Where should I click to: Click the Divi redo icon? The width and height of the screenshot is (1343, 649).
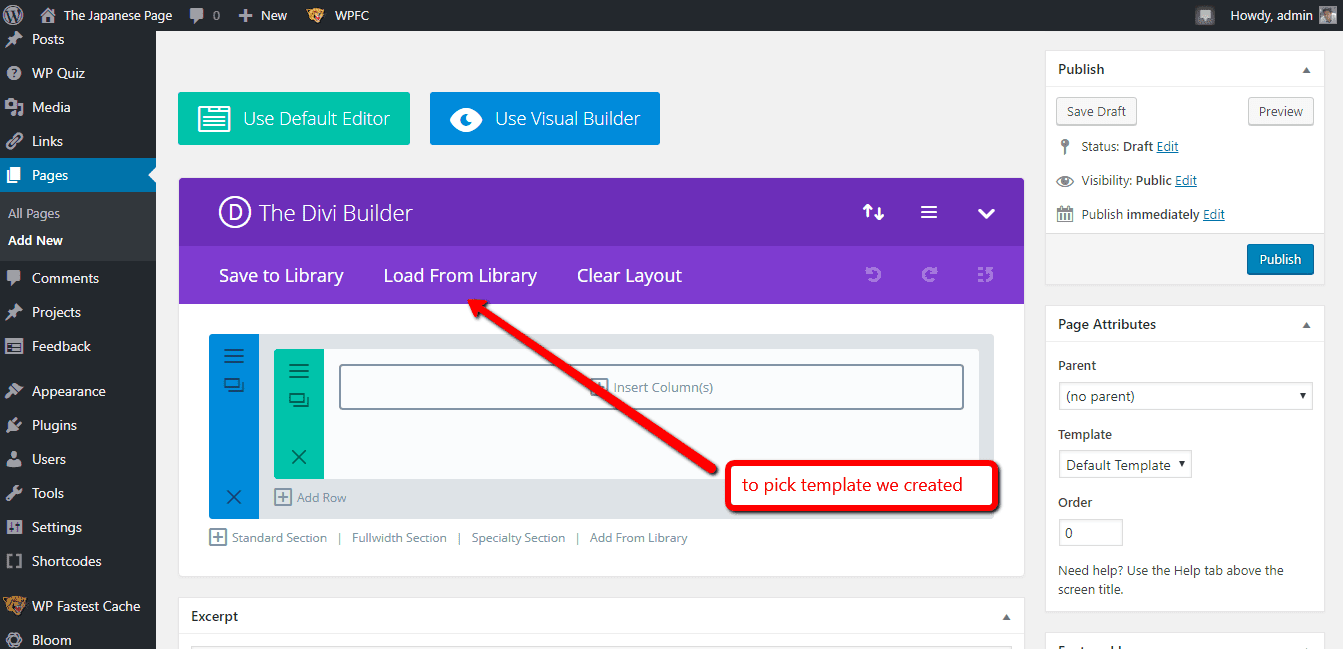(x=929, y=274)
